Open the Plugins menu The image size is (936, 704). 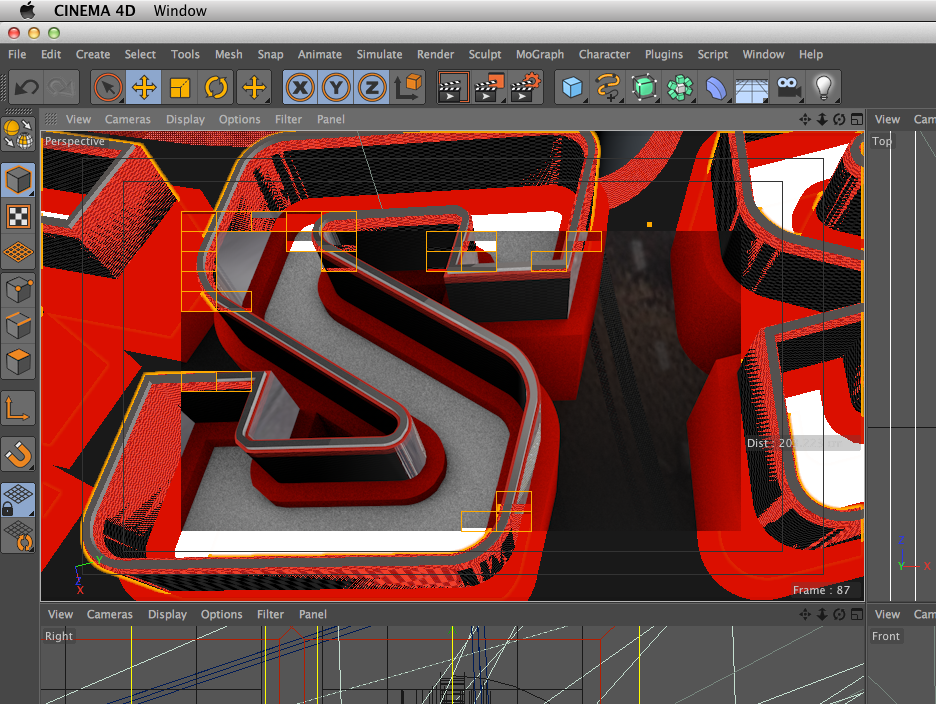[x=663, y=54]
